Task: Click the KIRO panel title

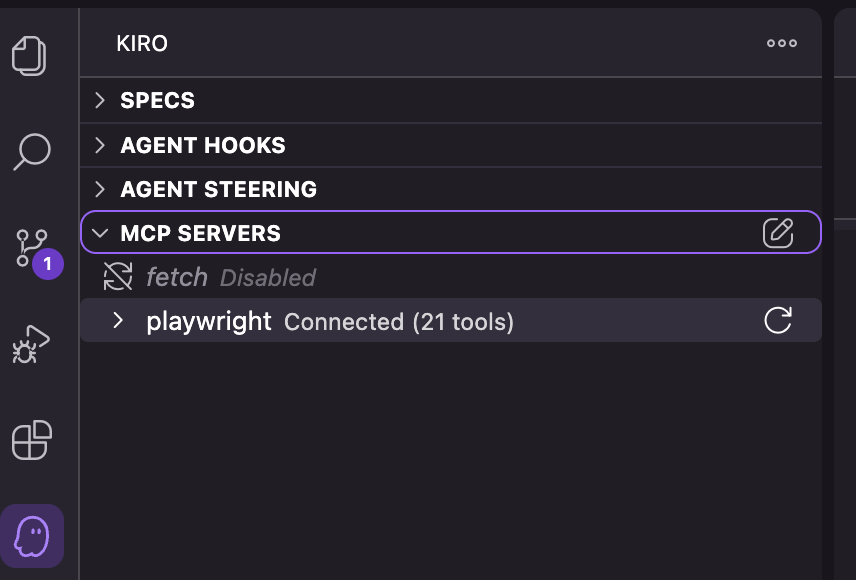Action: click(x=142, y=43)
